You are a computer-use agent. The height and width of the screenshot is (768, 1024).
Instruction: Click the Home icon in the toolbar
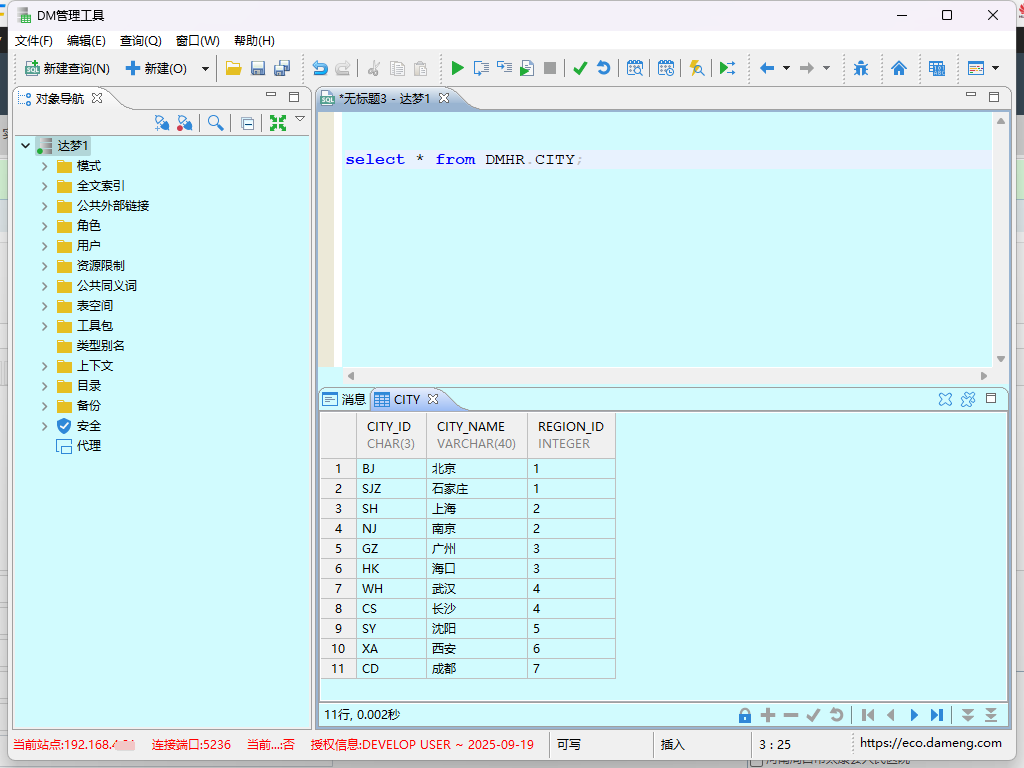tap(899, 68)
